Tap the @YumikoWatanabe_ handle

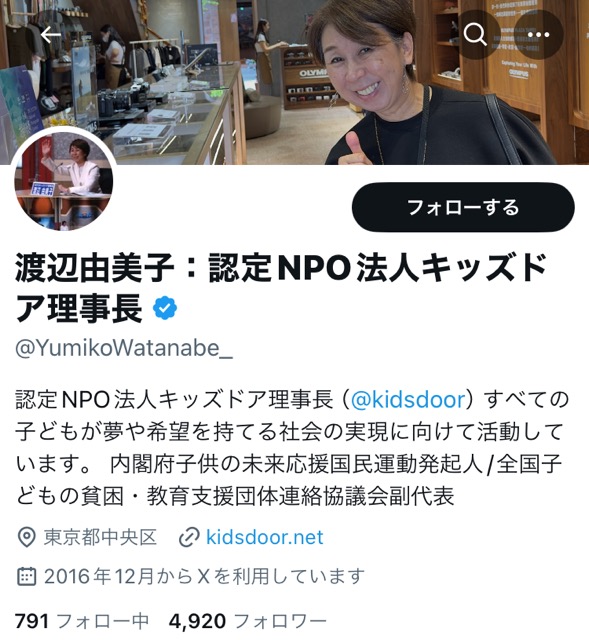click(124, 348)
